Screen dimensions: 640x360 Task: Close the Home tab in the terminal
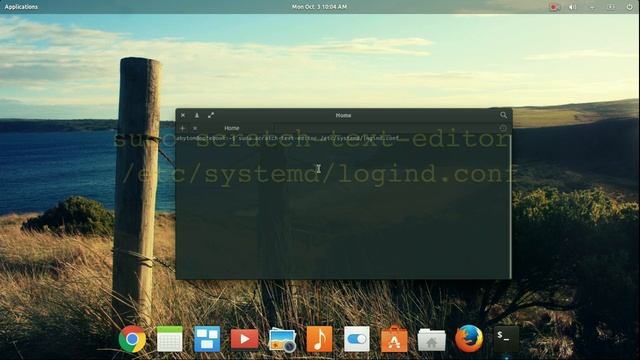click(x=195, y=128)
